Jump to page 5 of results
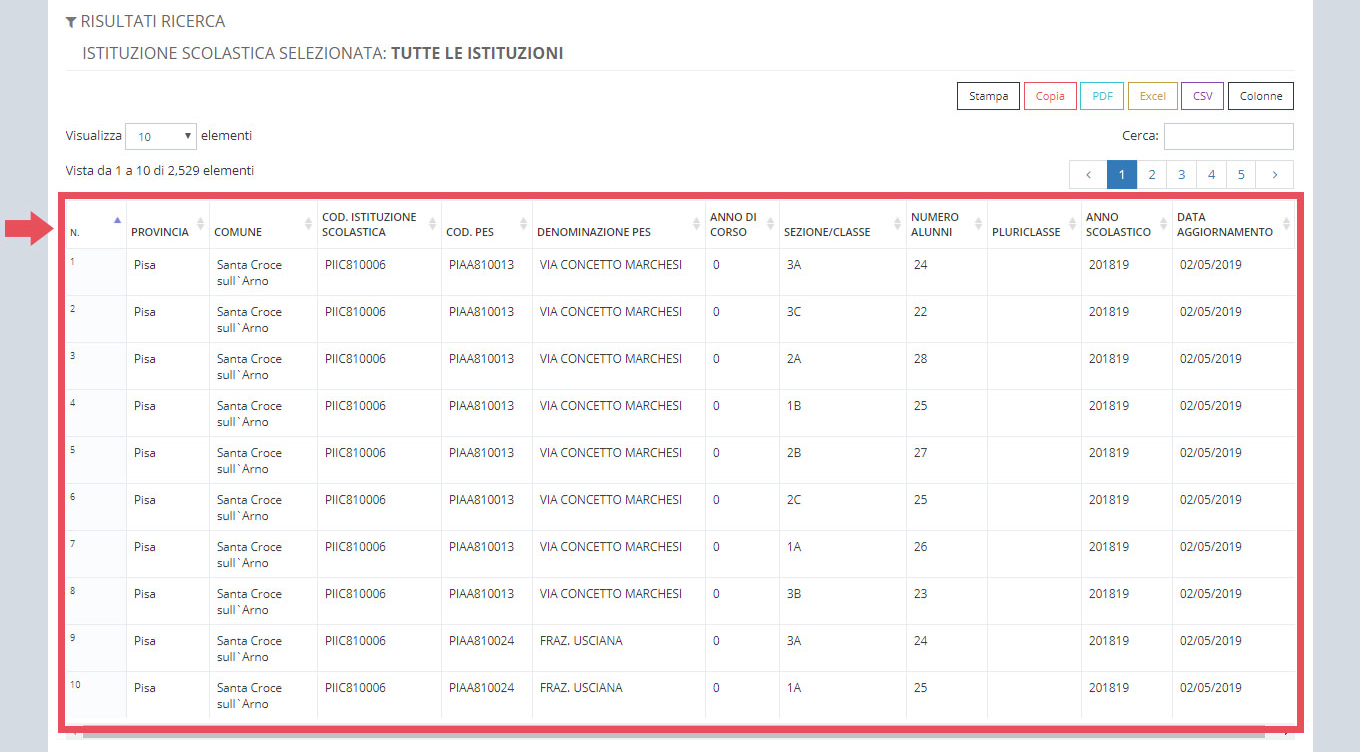 pos(1241,174)
